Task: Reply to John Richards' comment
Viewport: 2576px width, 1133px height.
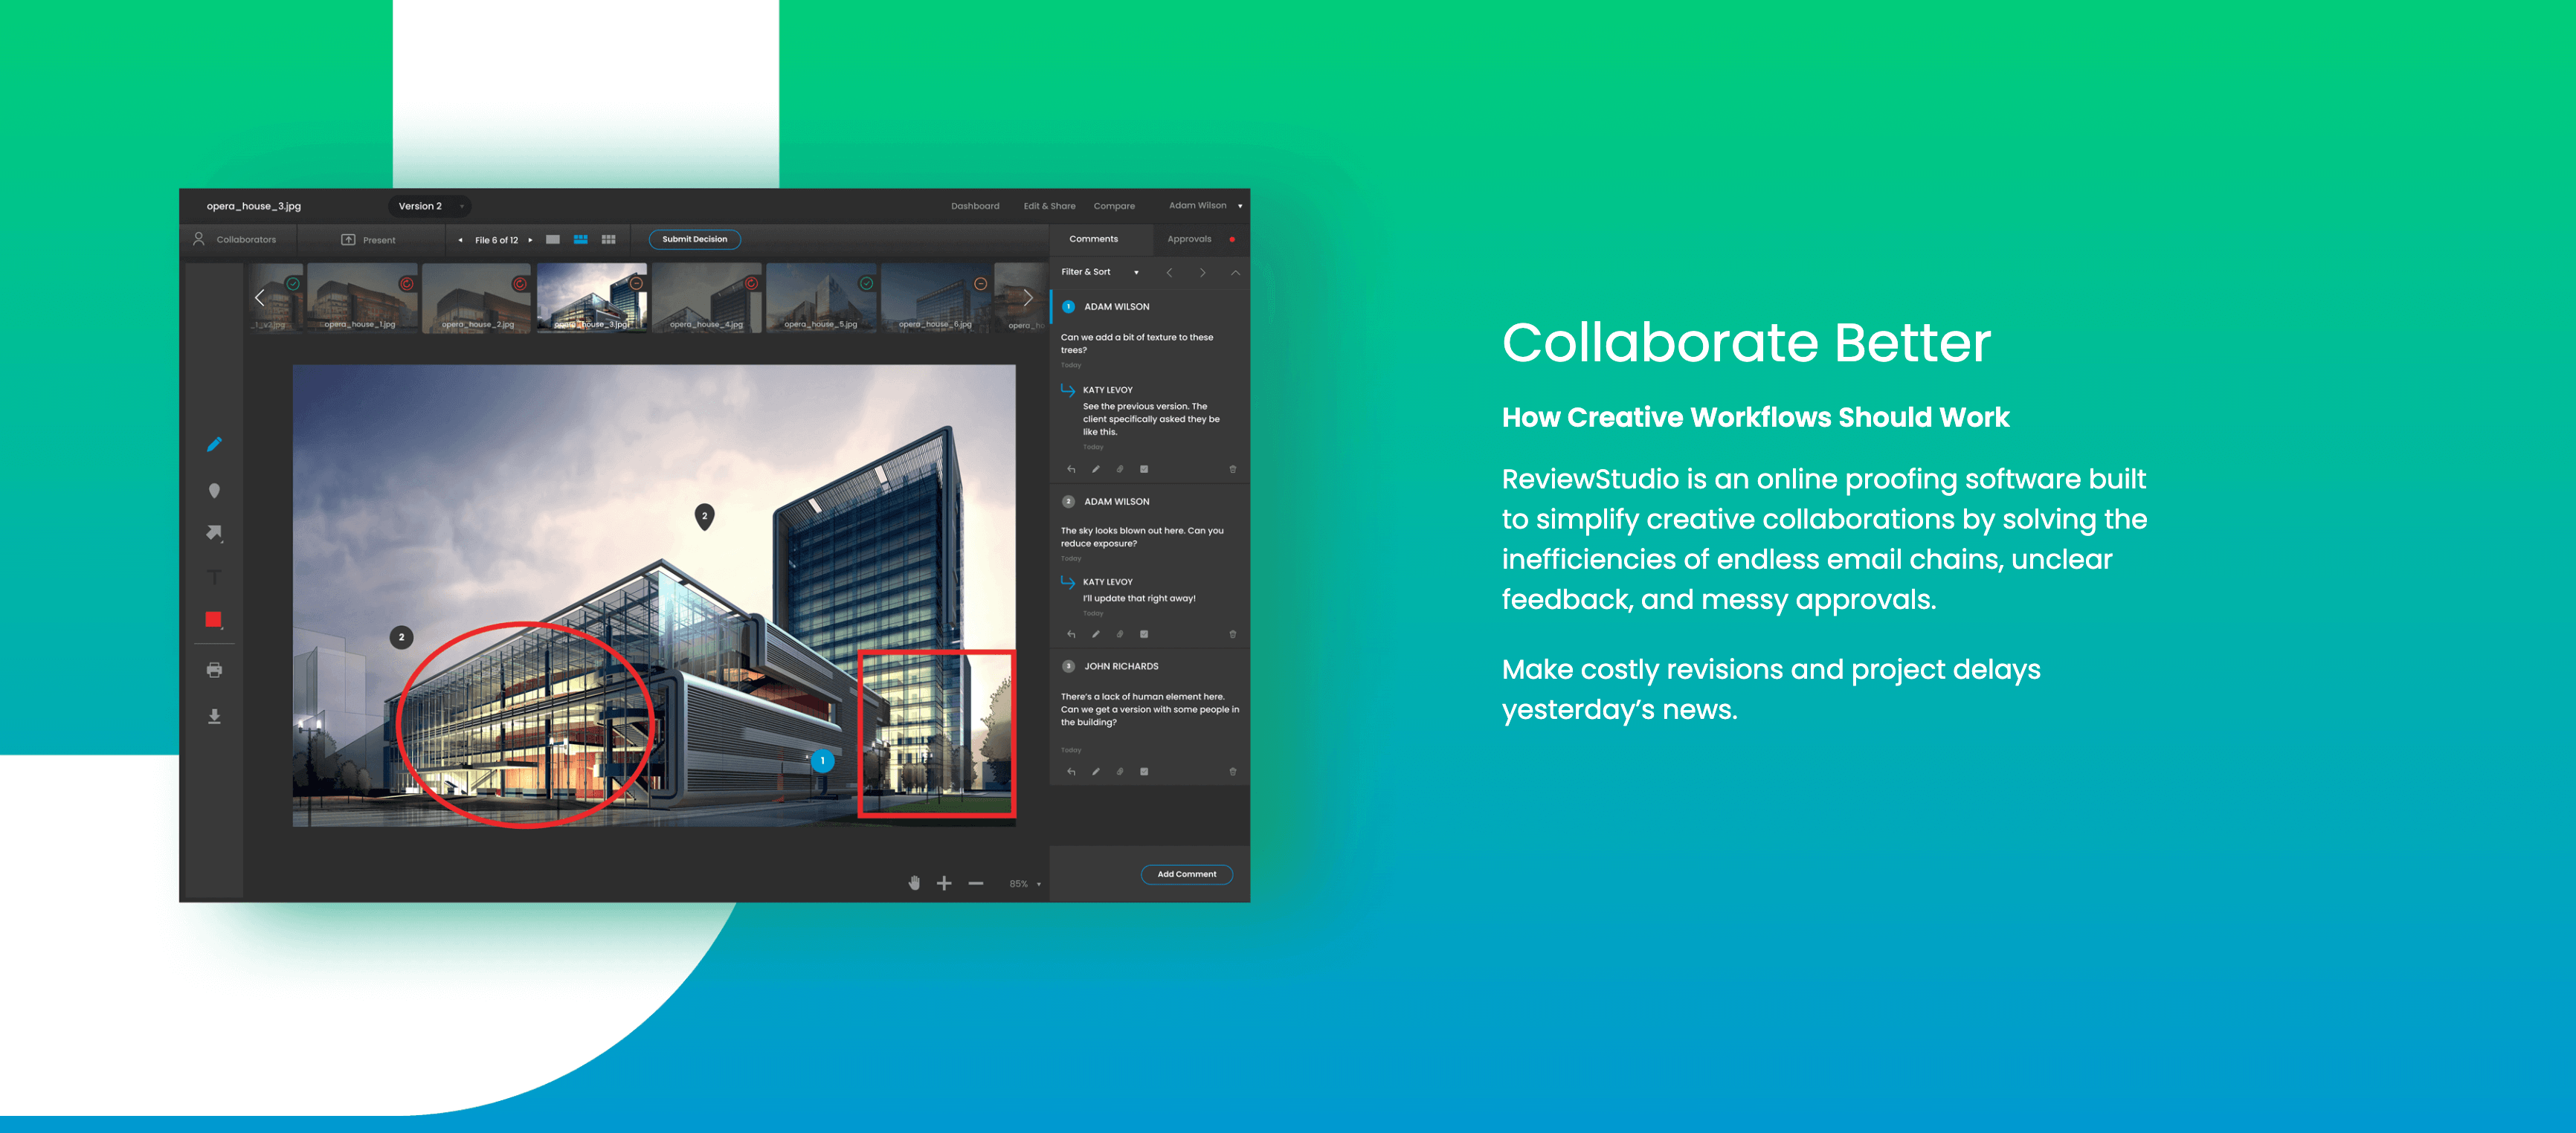Action: (1071, 772)
